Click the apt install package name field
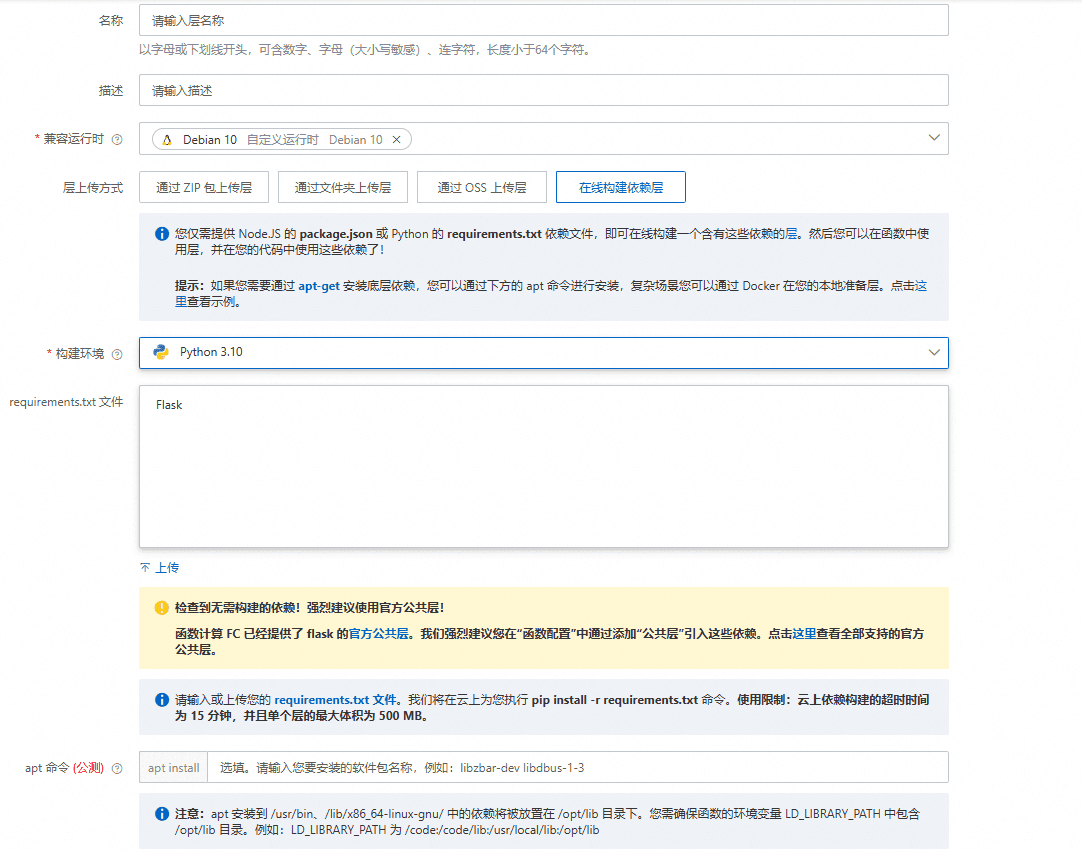 pos(577,768)
